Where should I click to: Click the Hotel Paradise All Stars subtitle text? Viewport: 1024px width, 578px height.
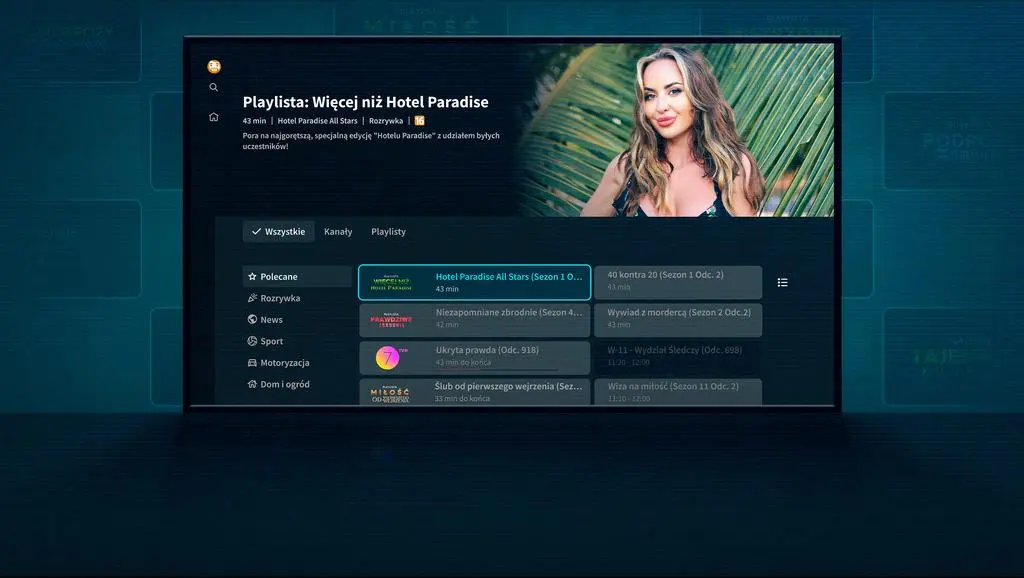317,121
